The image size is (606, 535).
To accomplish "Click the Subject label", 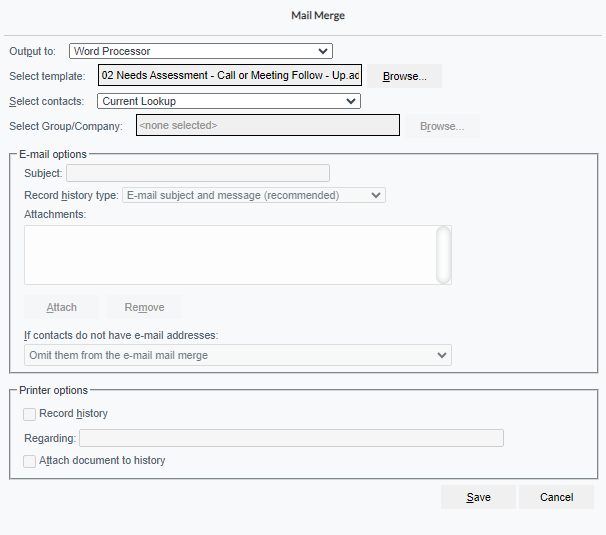I will [43, 173].
